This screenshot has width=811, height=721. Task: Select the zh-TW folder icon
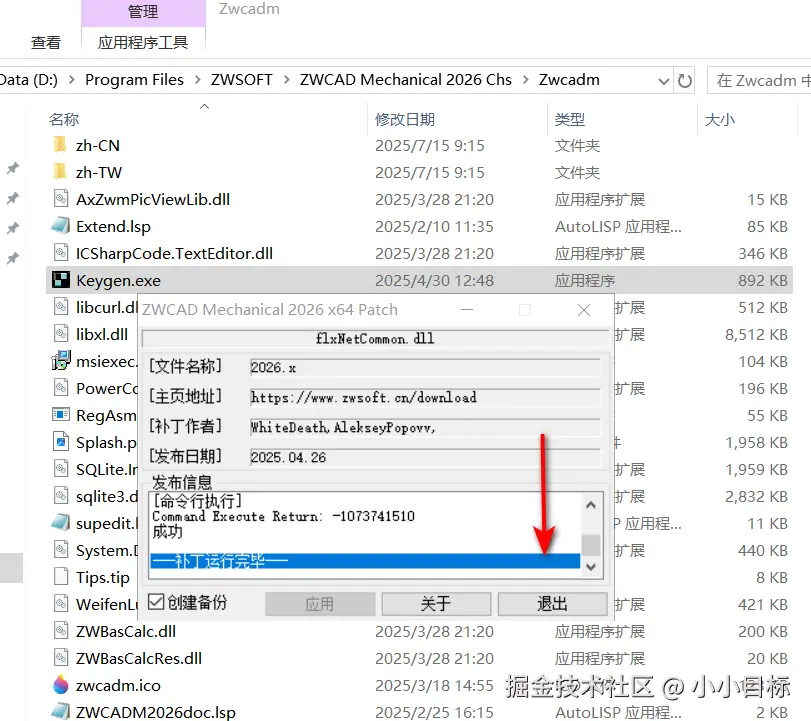coord(60,172)
